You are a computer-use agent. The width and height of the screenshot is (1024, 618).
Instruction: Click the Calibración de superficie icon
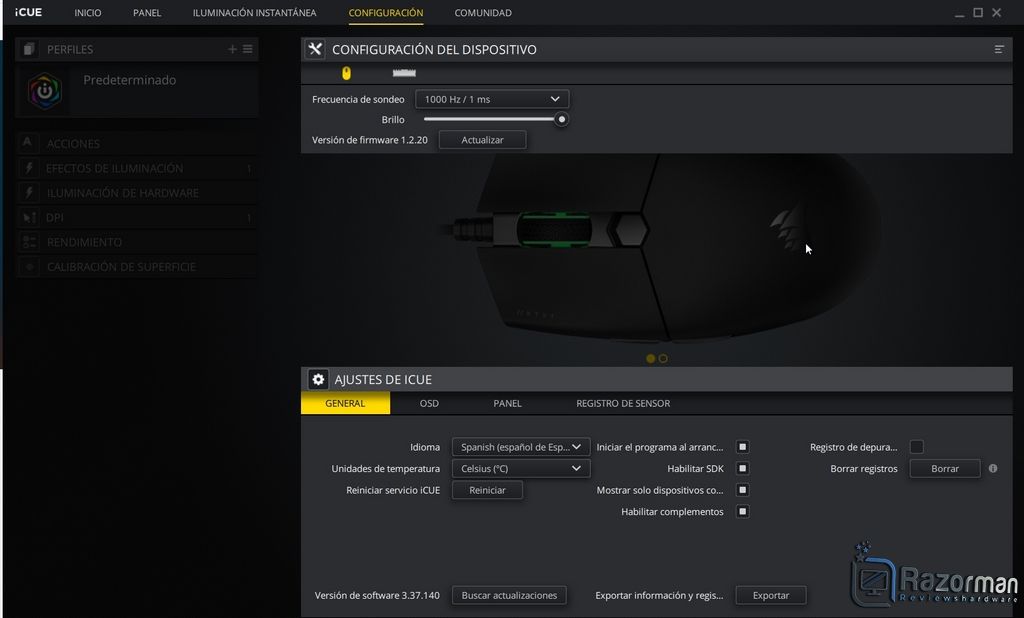click(x=28, y=267)
